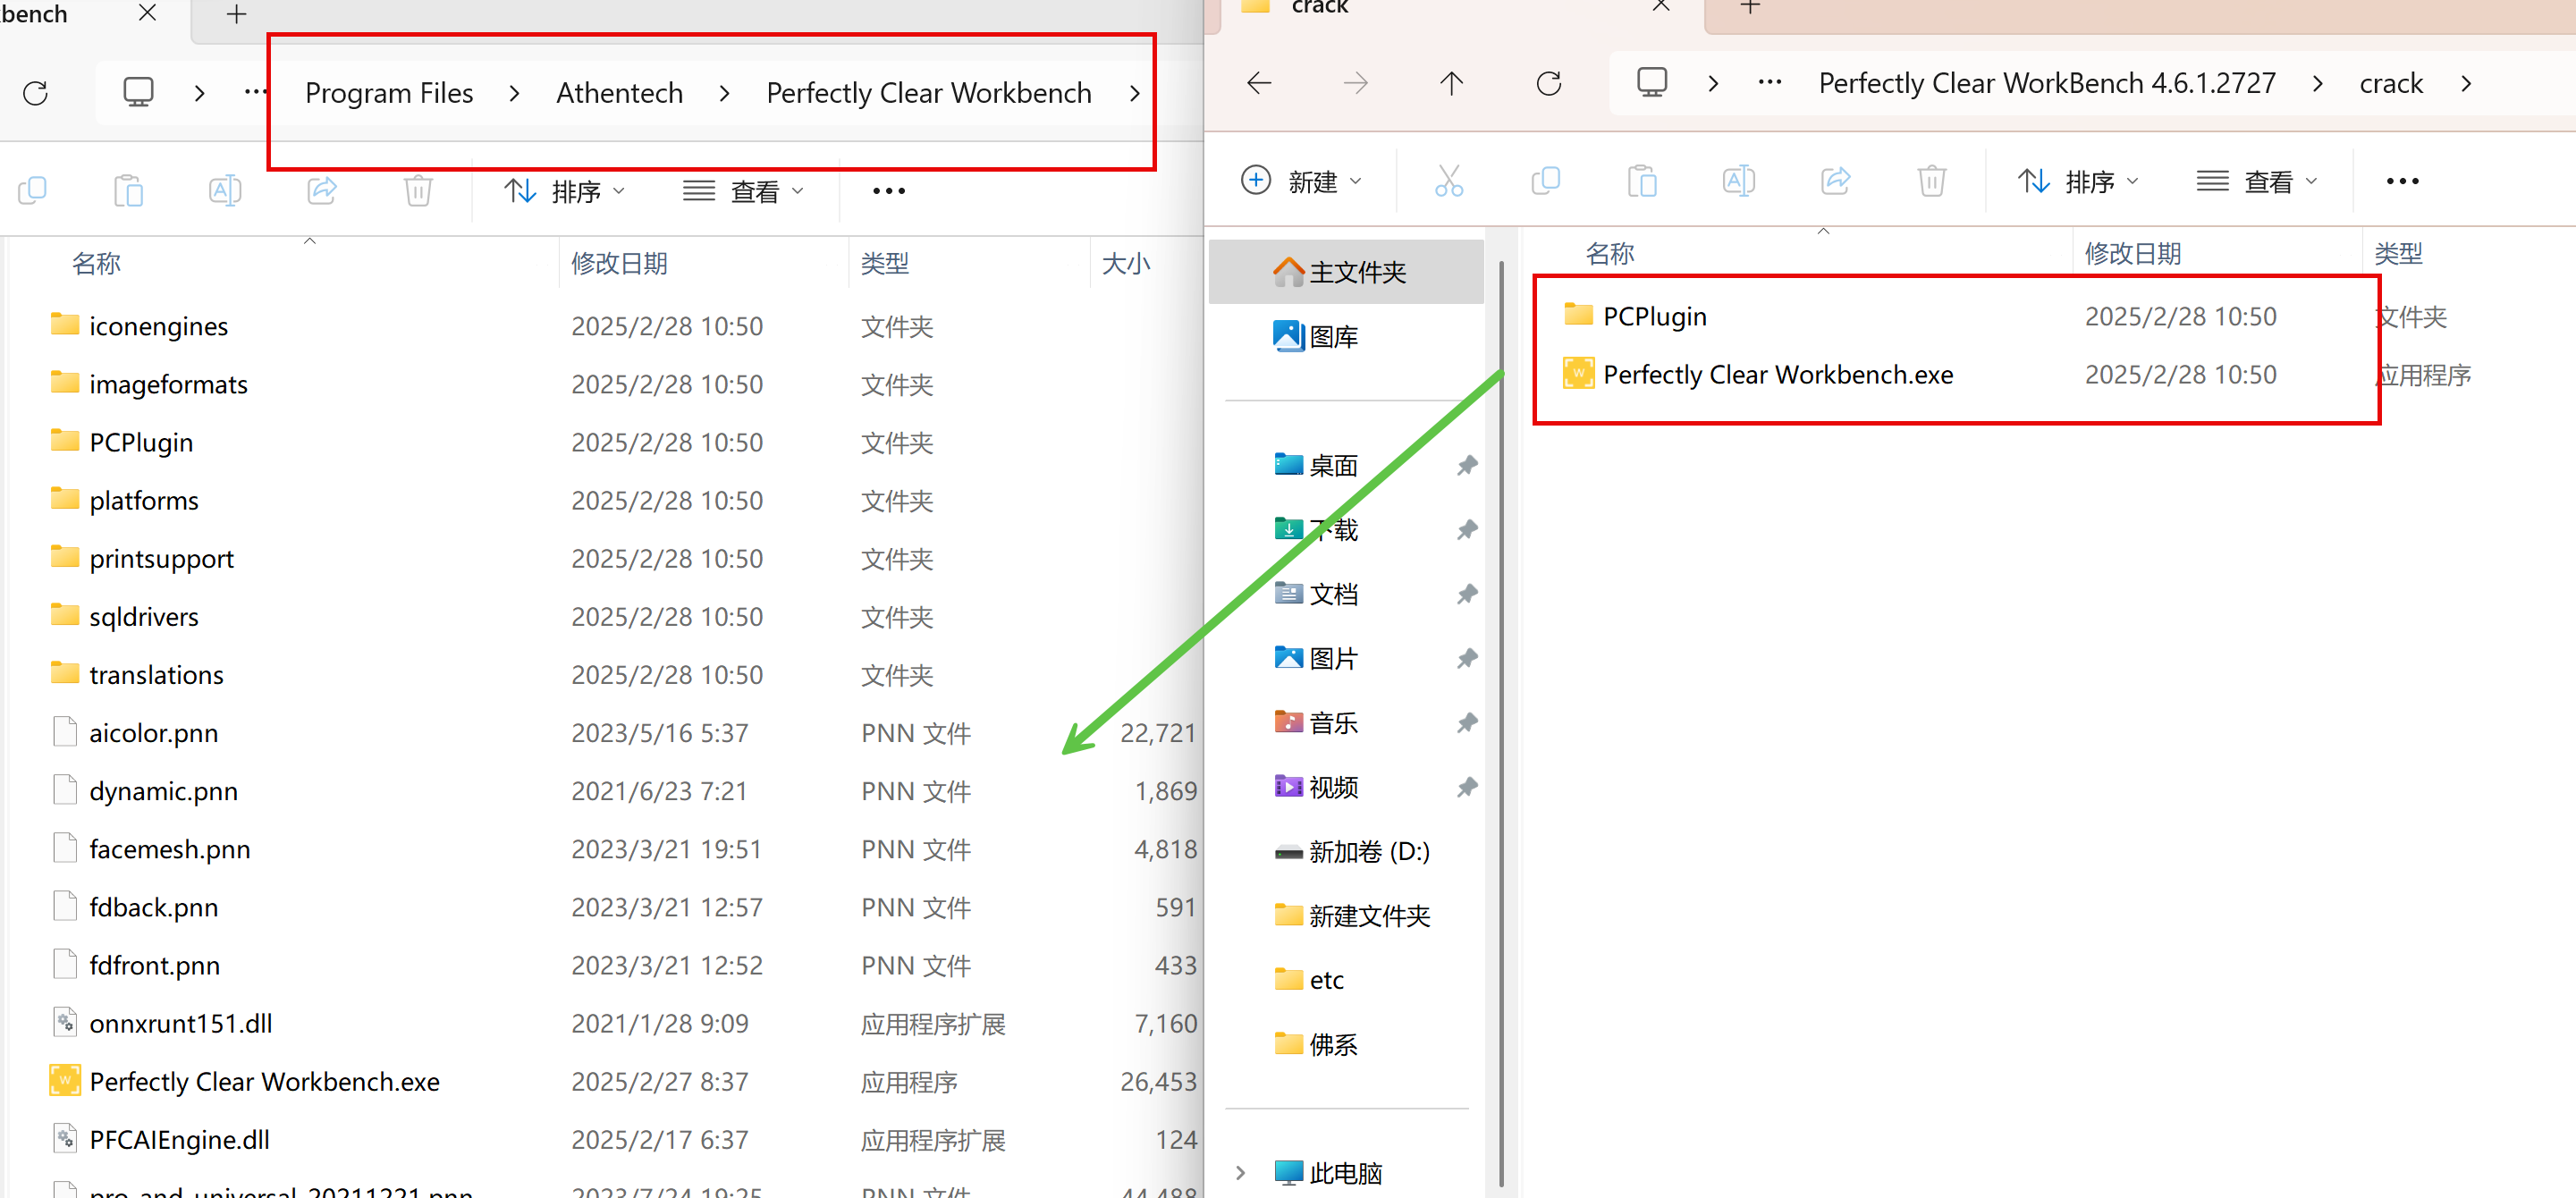
Task: Click the cut scissors icon
Action: (x=1448, y=181)
